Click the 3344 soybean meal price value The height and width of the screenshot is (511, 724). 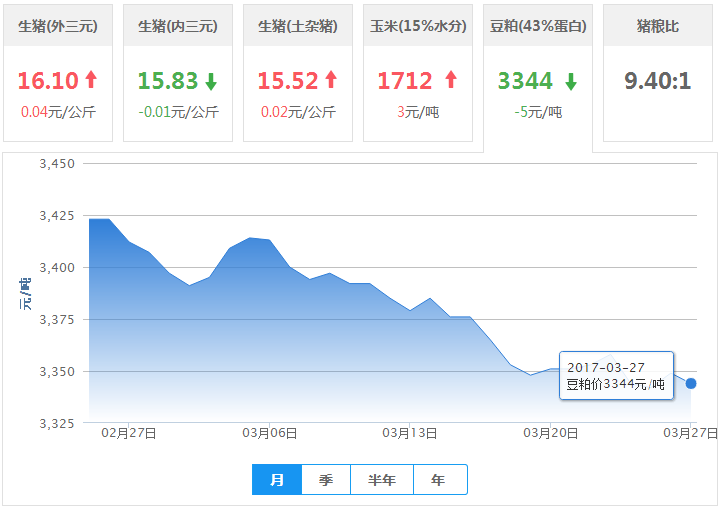coord(525,81)
